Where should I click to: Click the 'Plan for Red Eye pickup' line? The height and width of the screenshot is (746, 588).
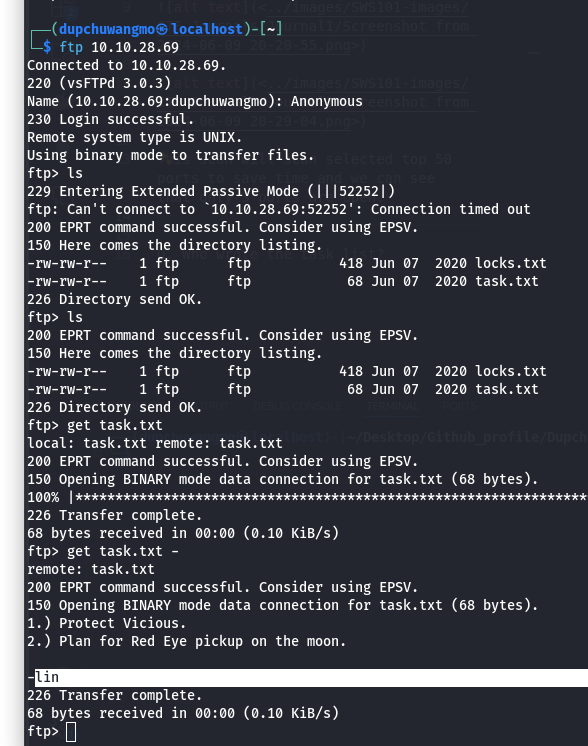[186, 641]
